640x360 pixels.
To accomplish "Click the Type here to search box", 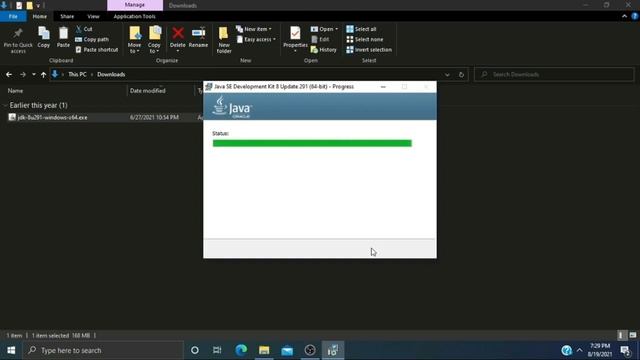I will [x=103, y=350].
